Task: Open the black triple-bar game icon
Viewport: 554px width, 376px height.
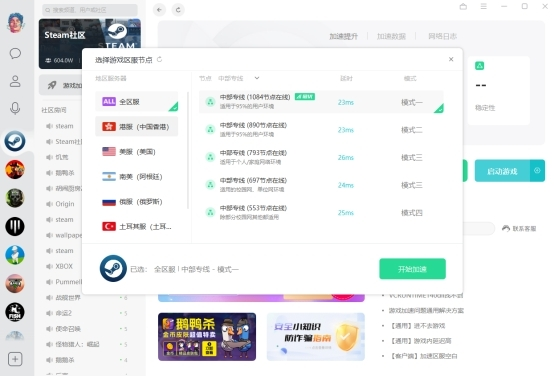Action: pyautogui.click(x=15, y=226)
